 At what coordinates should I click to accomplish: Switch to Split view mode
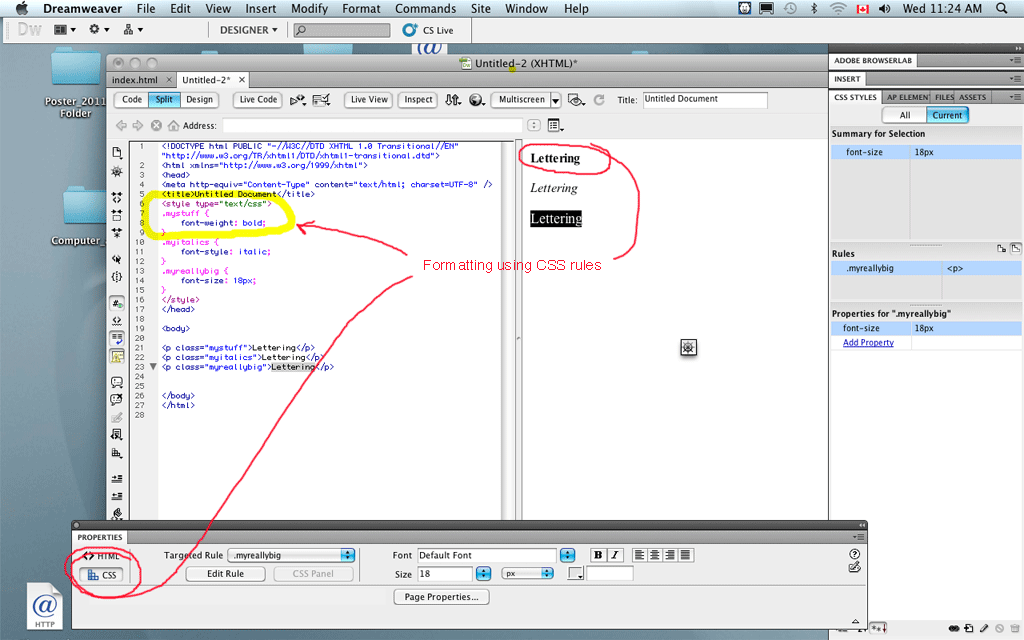[164, 99]
